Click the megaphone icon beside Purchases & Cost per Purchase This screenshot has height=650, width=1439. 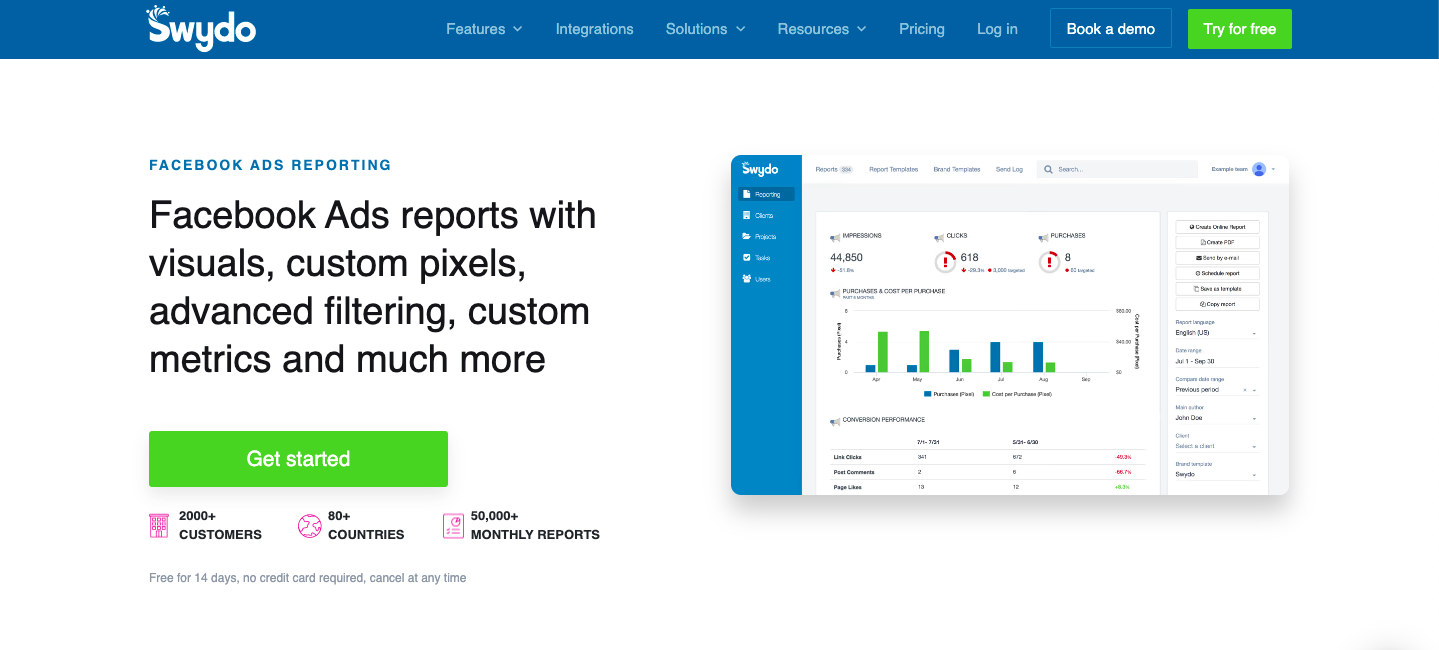point(835,294)
